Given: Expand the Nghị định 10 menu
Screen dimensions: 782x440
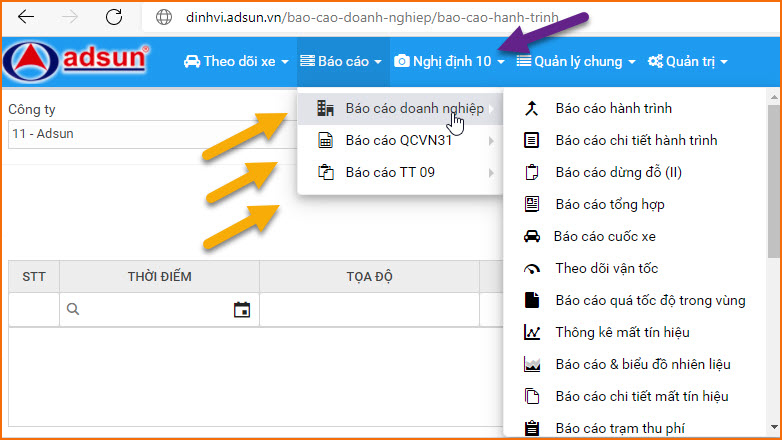Looking at the screenshot, I should [x=449, y=61].
